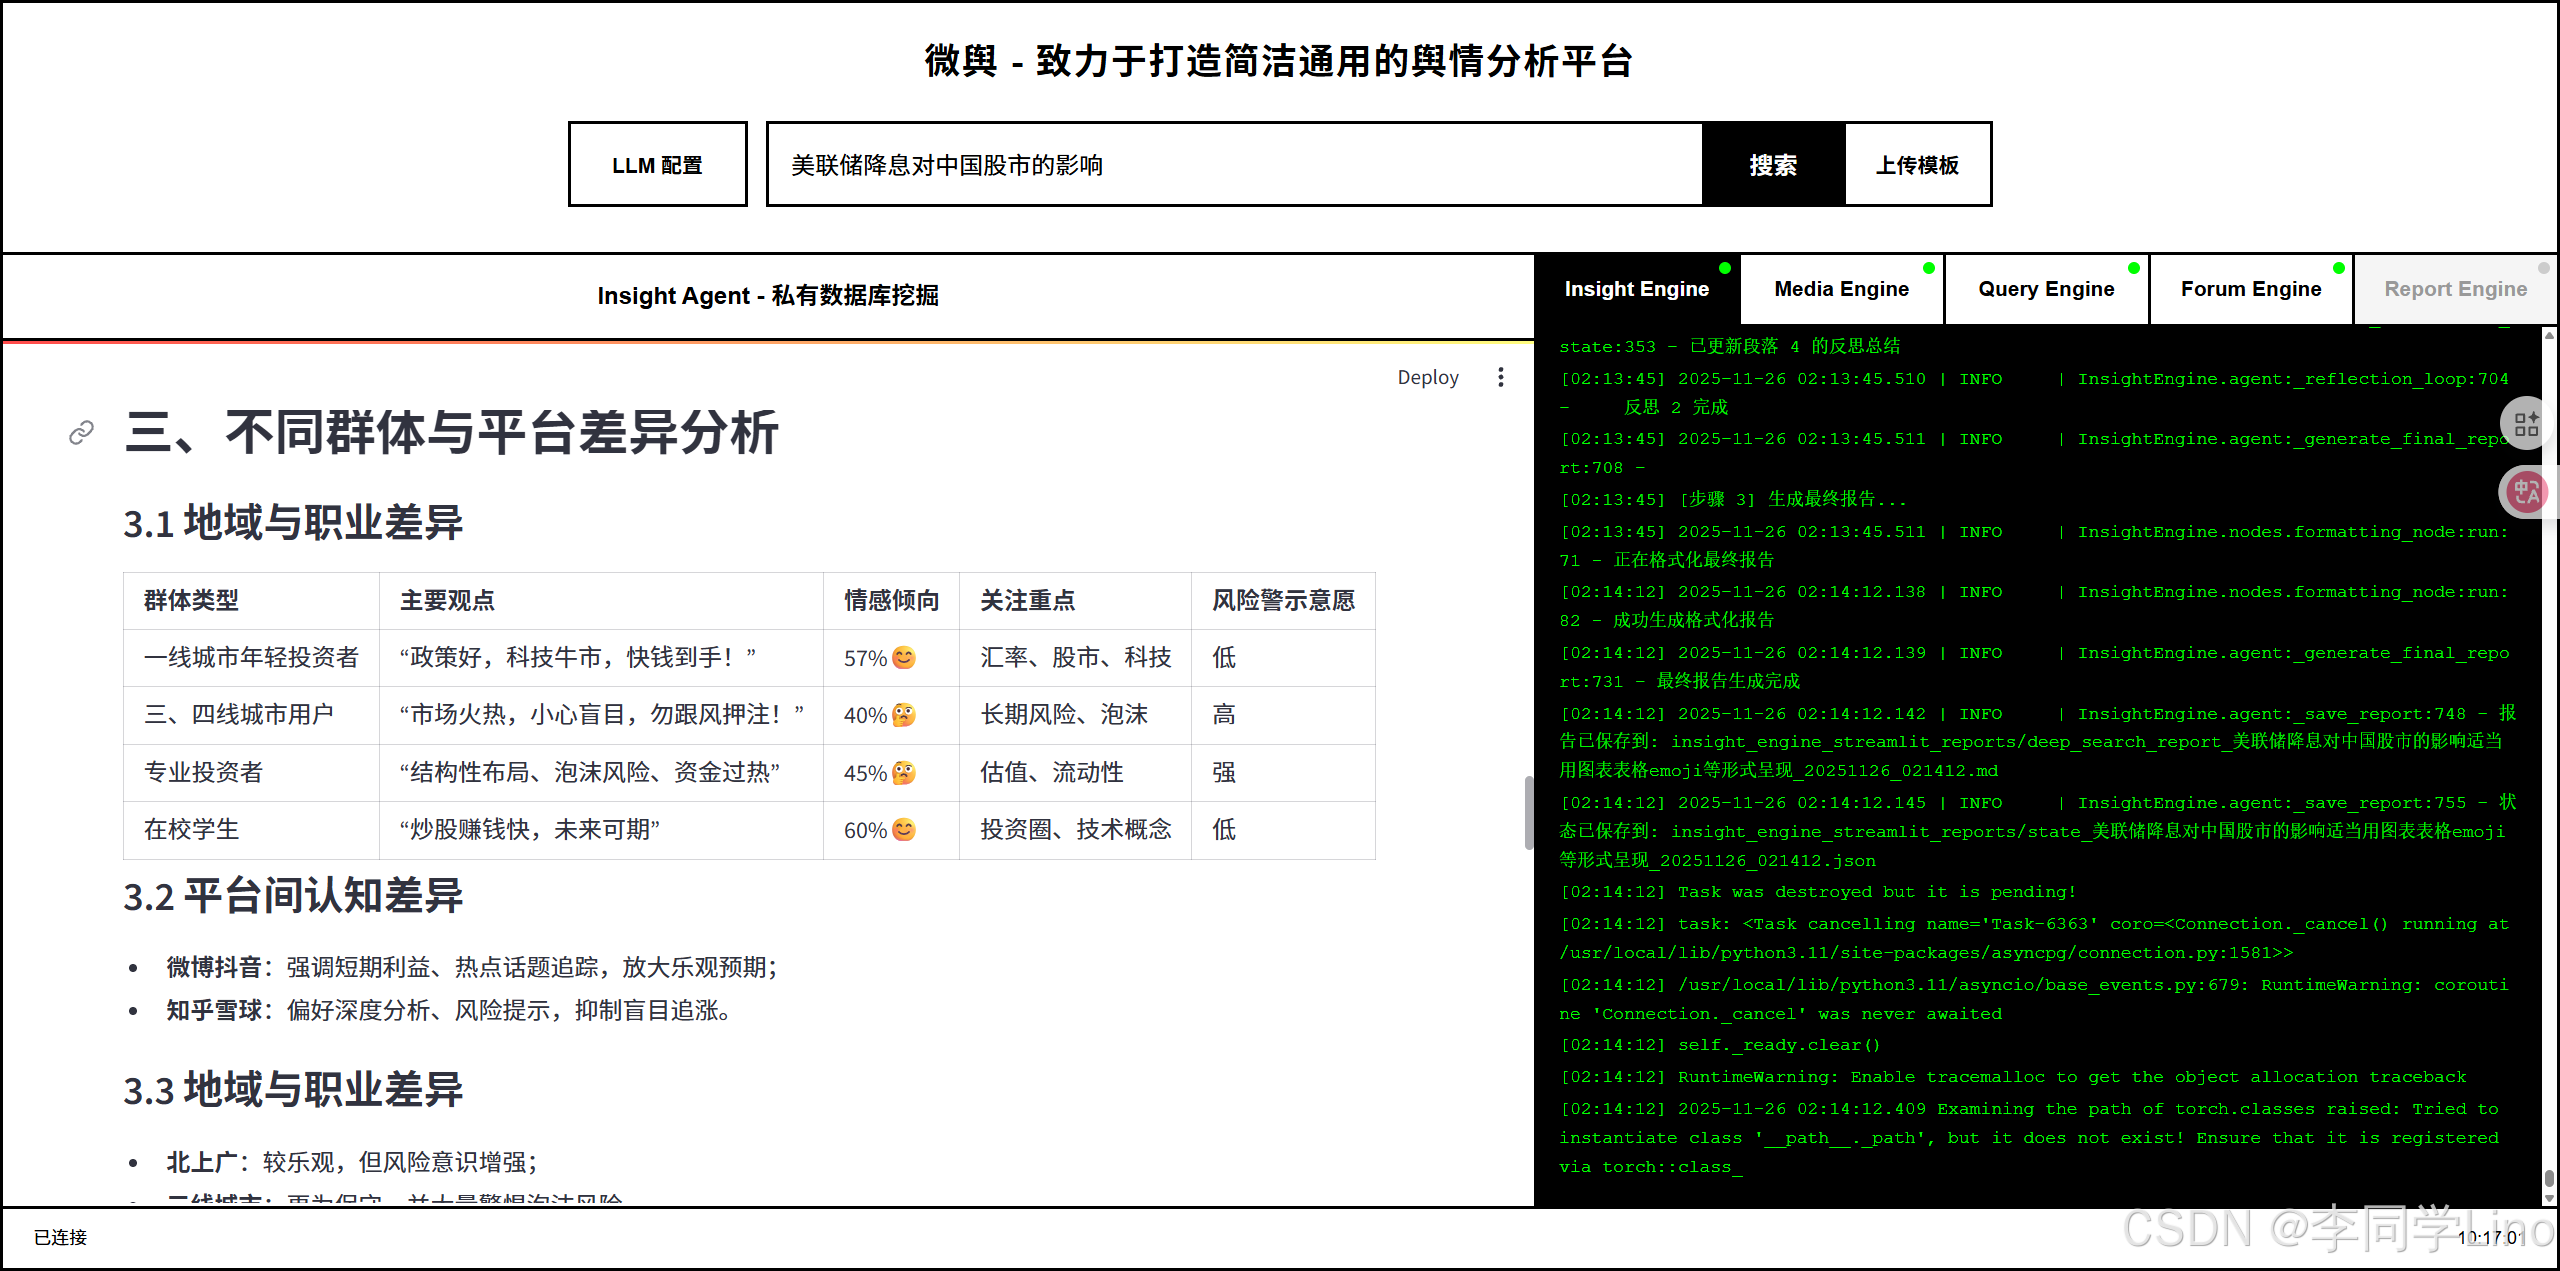Click the 已连接 connection status label

point(61,1237)
